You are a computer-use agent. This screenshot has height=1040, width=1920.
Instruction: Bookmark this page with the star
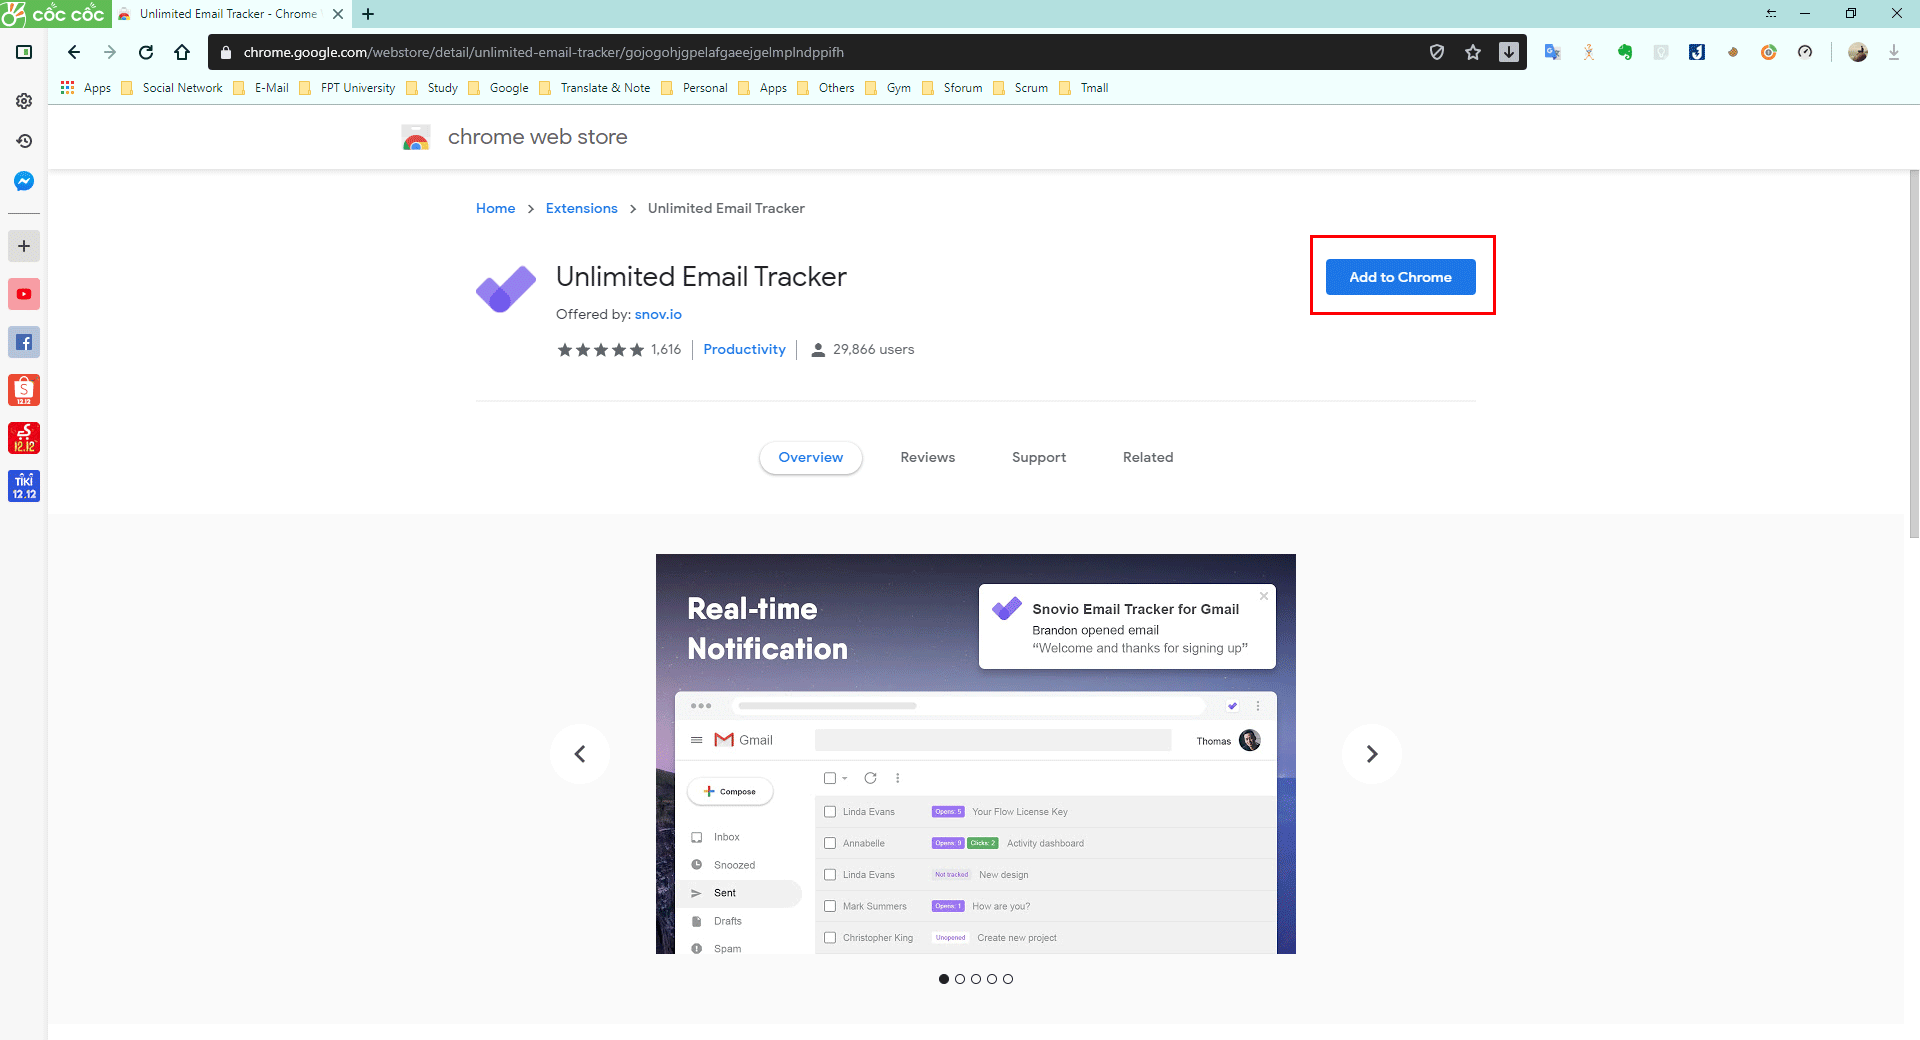pos(1473,52)
